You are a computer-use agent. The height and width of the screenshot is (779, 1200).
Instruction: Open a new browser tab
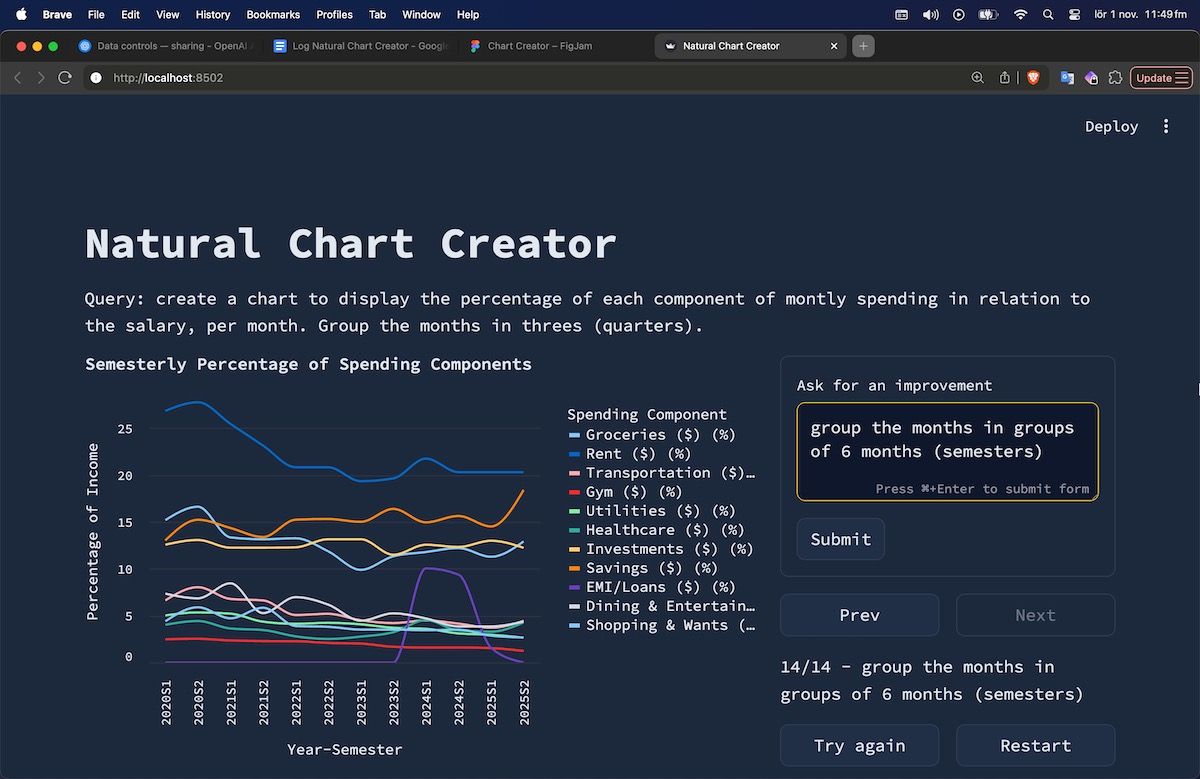click(863, 46)
